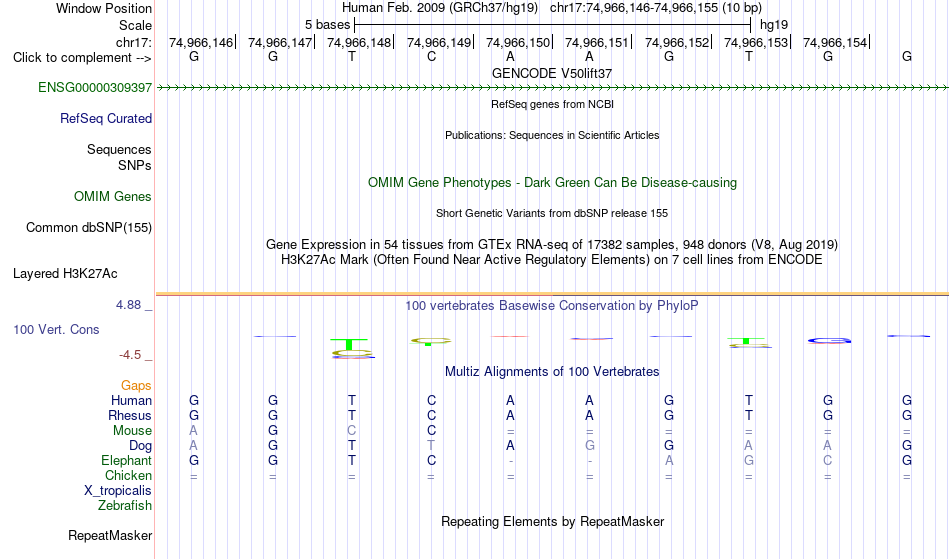
Task: Click the ENSG00000309397 gene label
Action: [x=95, y=88]
